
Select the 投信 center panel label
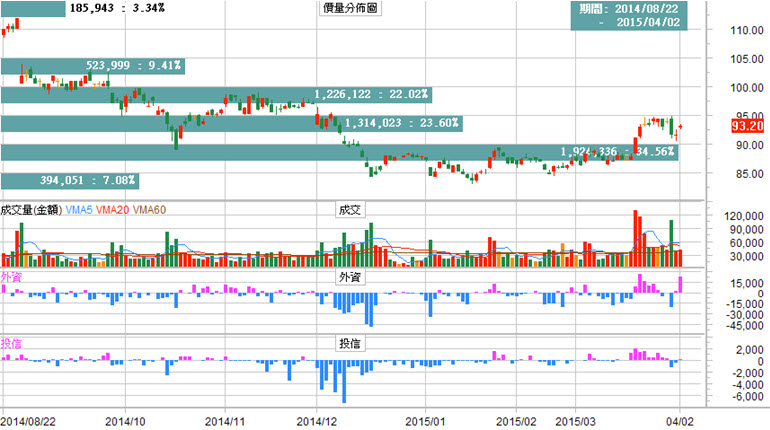tap(351, 343)
